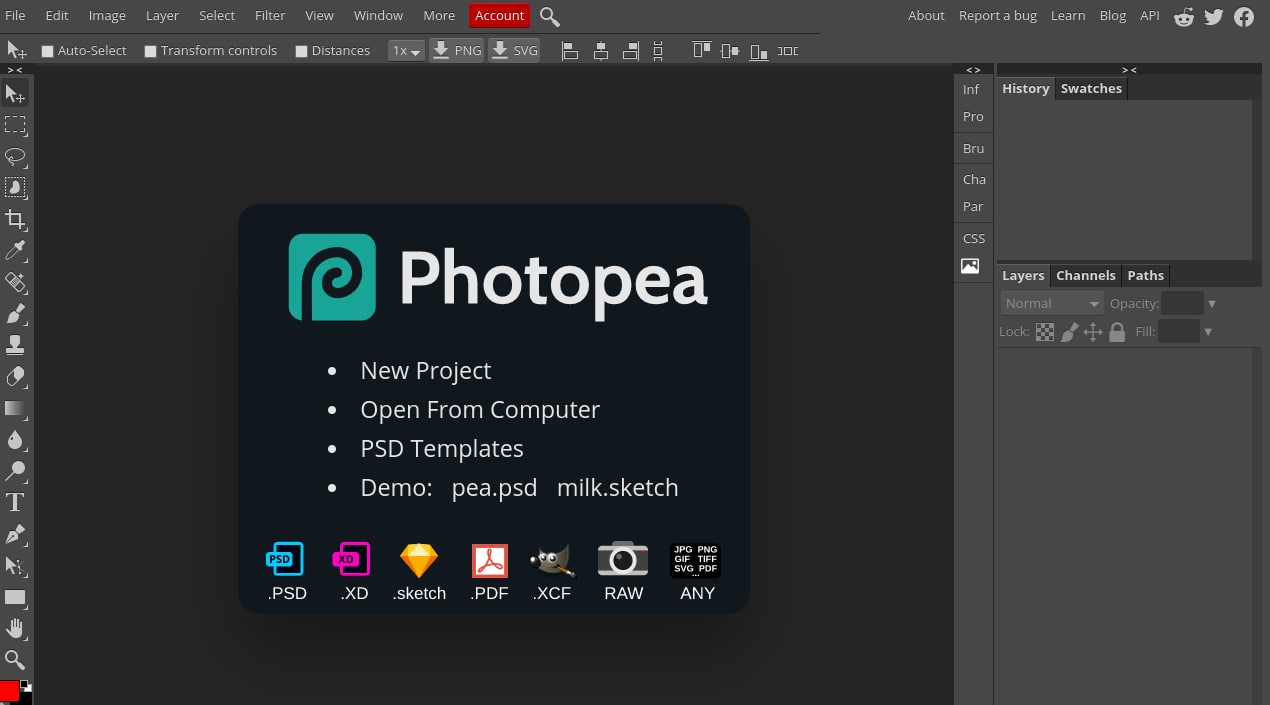Open the Facebook icon link
This screenshot has width=1270, height=705.
tap(1244, 16)
